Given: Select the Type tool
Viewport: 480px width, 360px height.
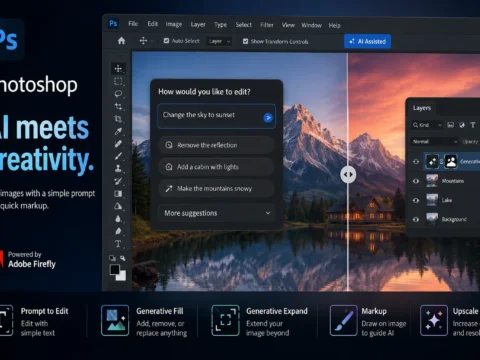Looking at the screenshot, I should click(118, 244).
